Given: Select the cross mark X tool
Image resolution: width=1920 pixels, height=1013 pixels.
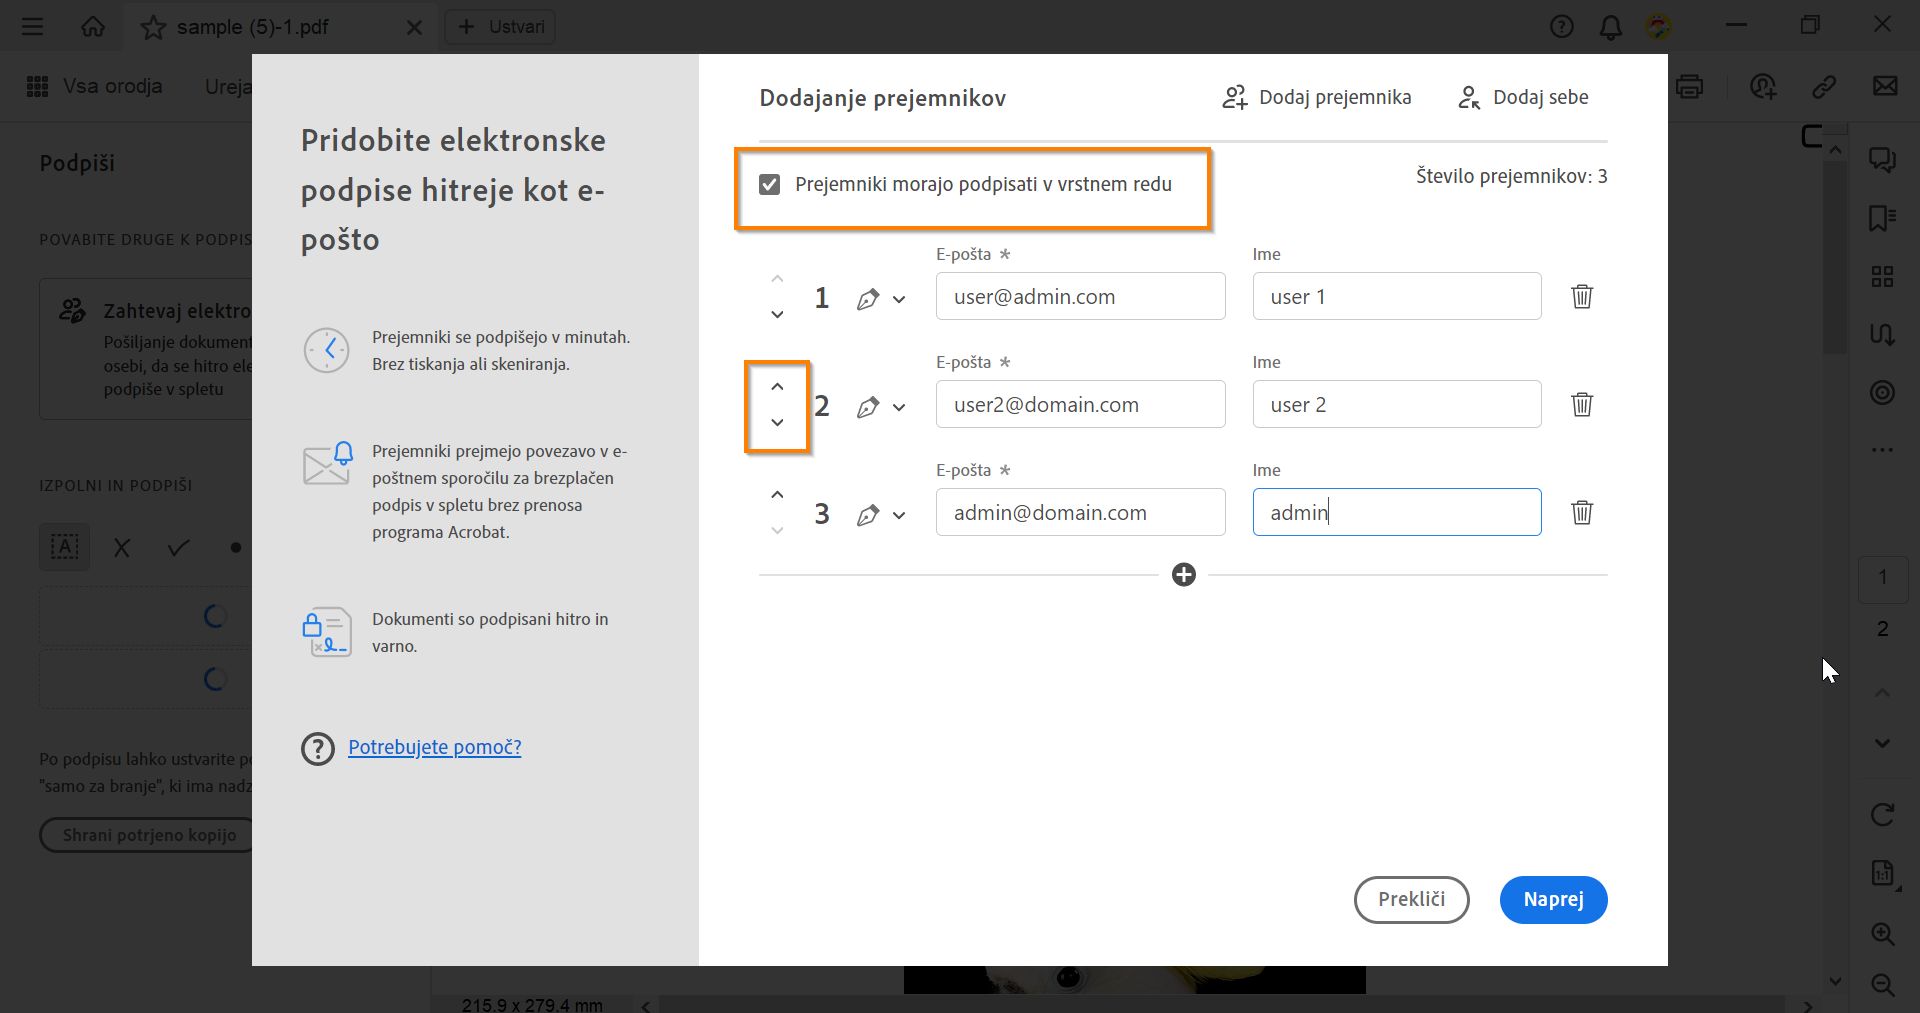Looking at the screenshot, I should coord(122,548).
